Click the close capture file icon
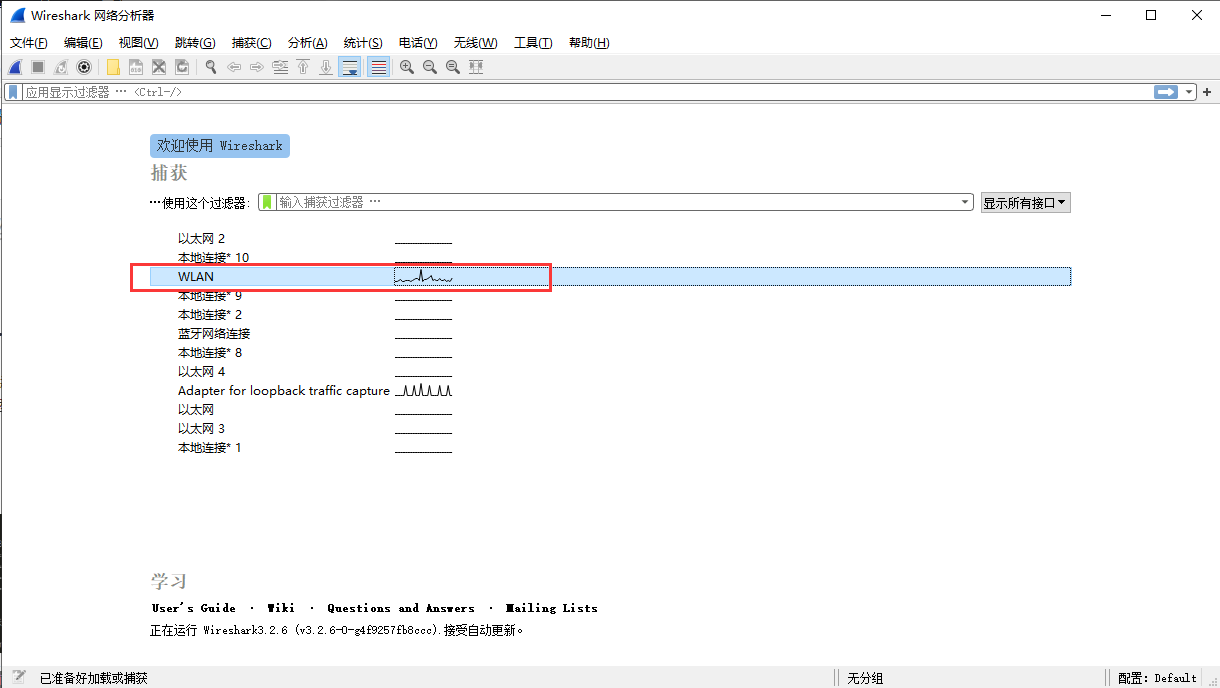This screenshot has height=688, width=1220. [159, 67]
